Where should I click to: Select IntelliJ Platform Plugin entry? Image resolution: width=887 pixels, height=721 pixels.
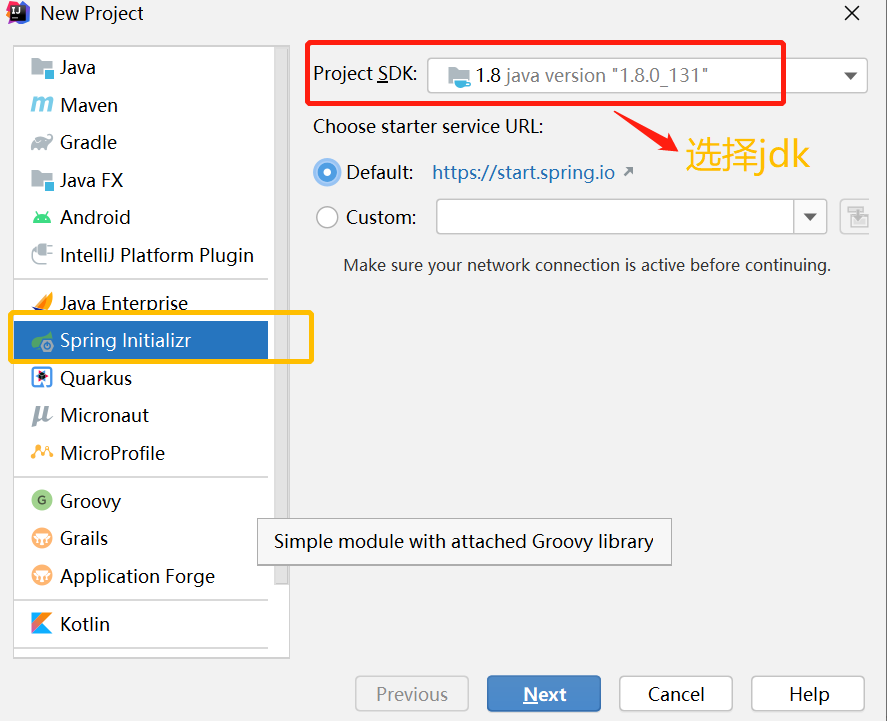pyautogui.click(x=141, y=256)
